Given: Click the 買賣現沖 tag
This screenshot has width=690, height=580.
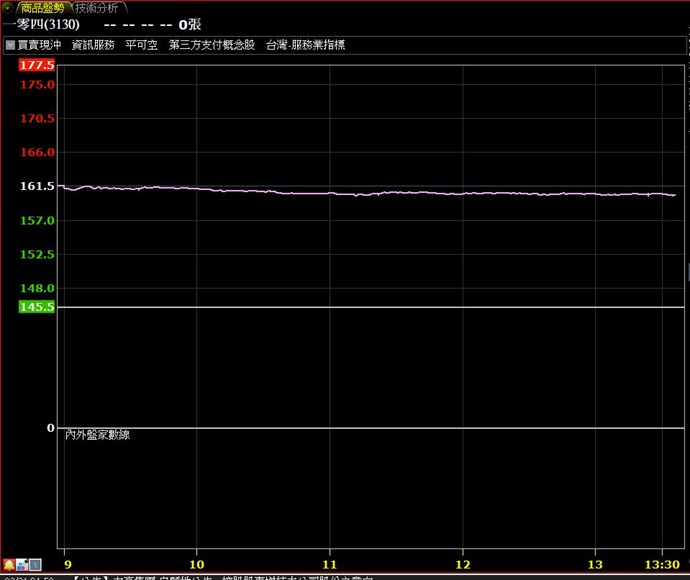Looking at the screenshot, I should pyautogui.click(x=39, y=45).
